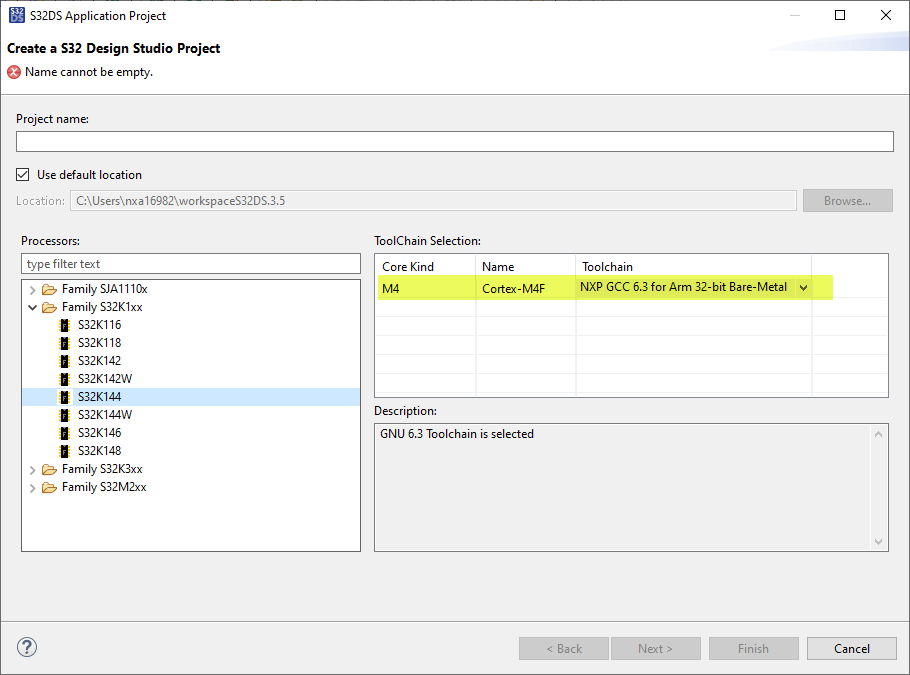Uncheck Use default location checkbox
The height and width of the screenshot is (675, 910).
[23, 175]
